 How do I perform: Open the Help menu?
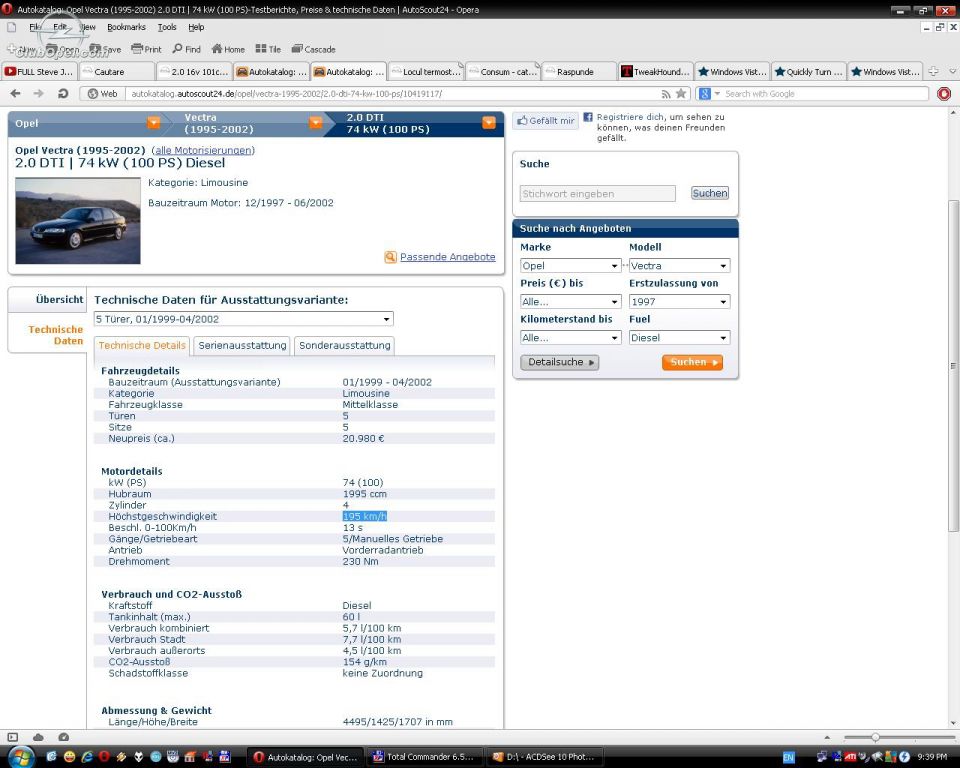coord(196,27)
